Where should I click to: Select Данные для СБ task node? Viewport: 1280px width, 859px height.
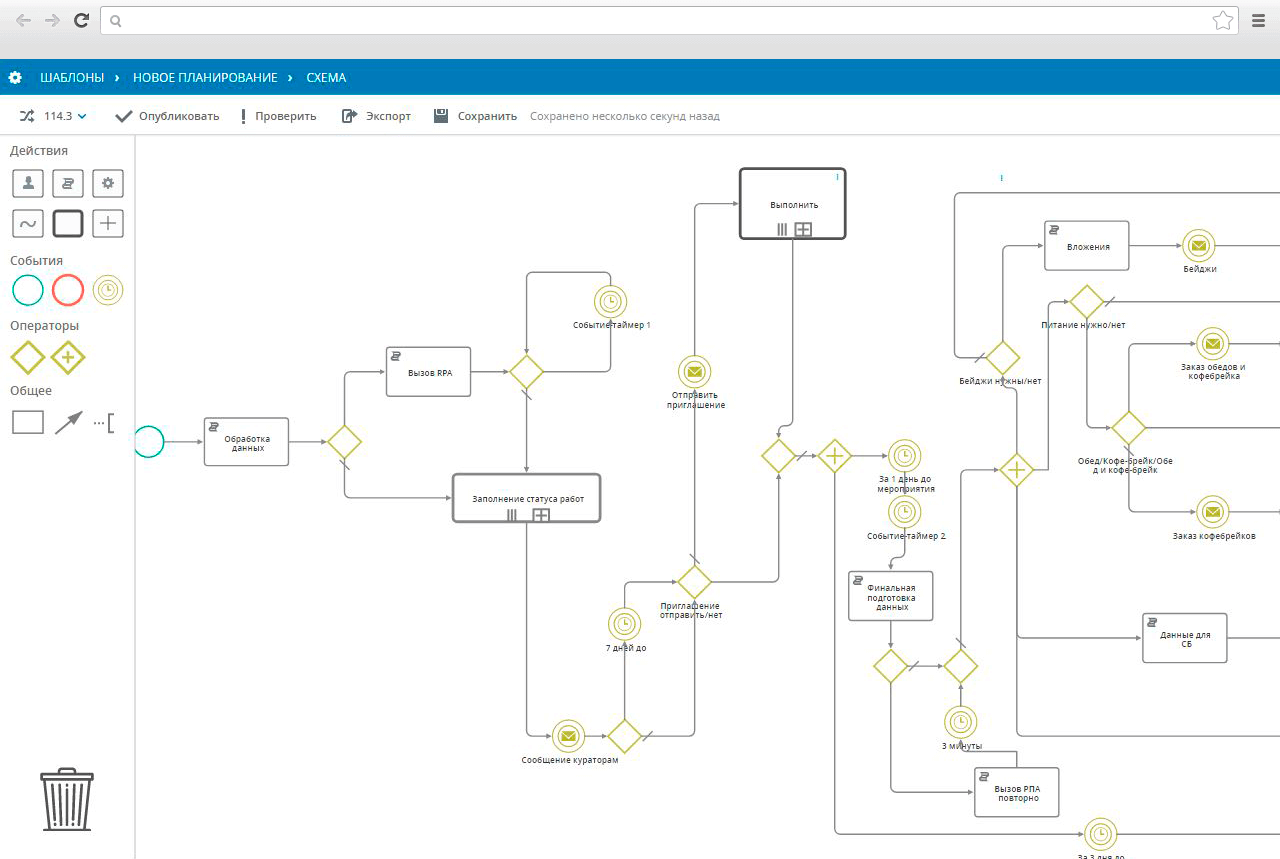tap(1184, 638)
